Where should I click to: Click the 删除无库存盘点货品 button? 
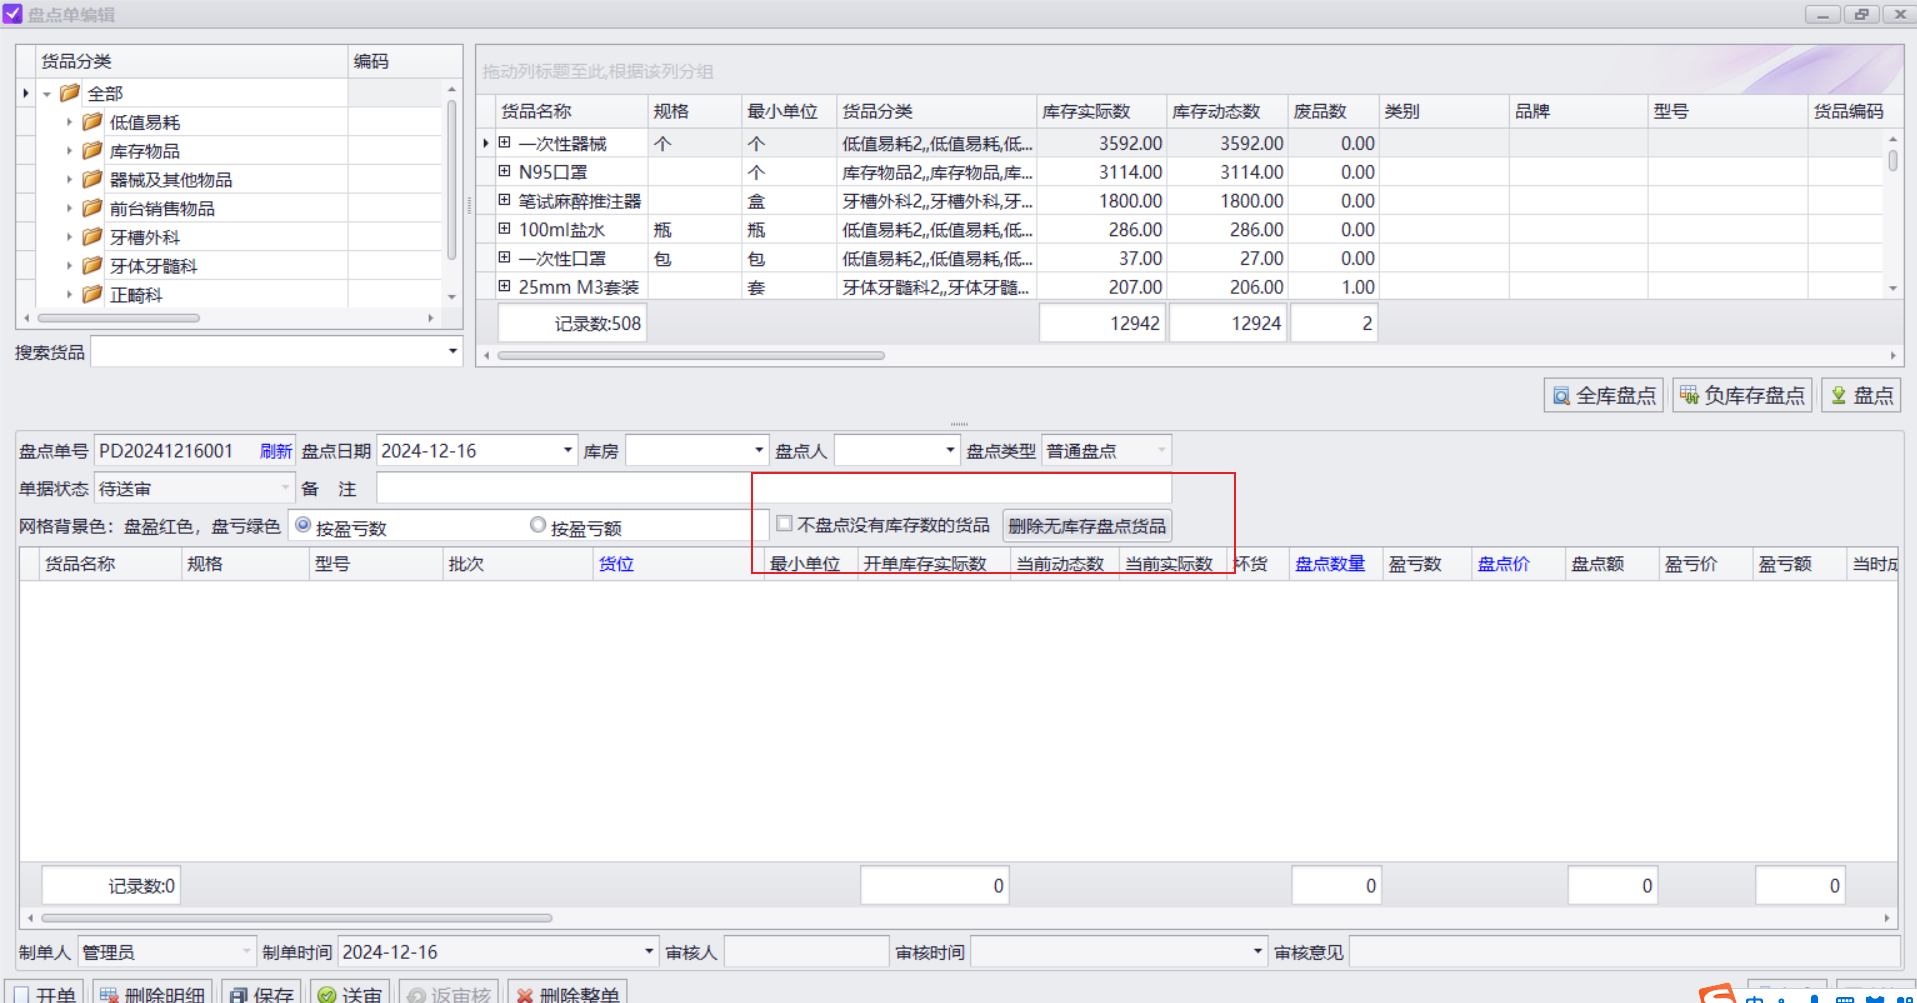point(1087,525)
